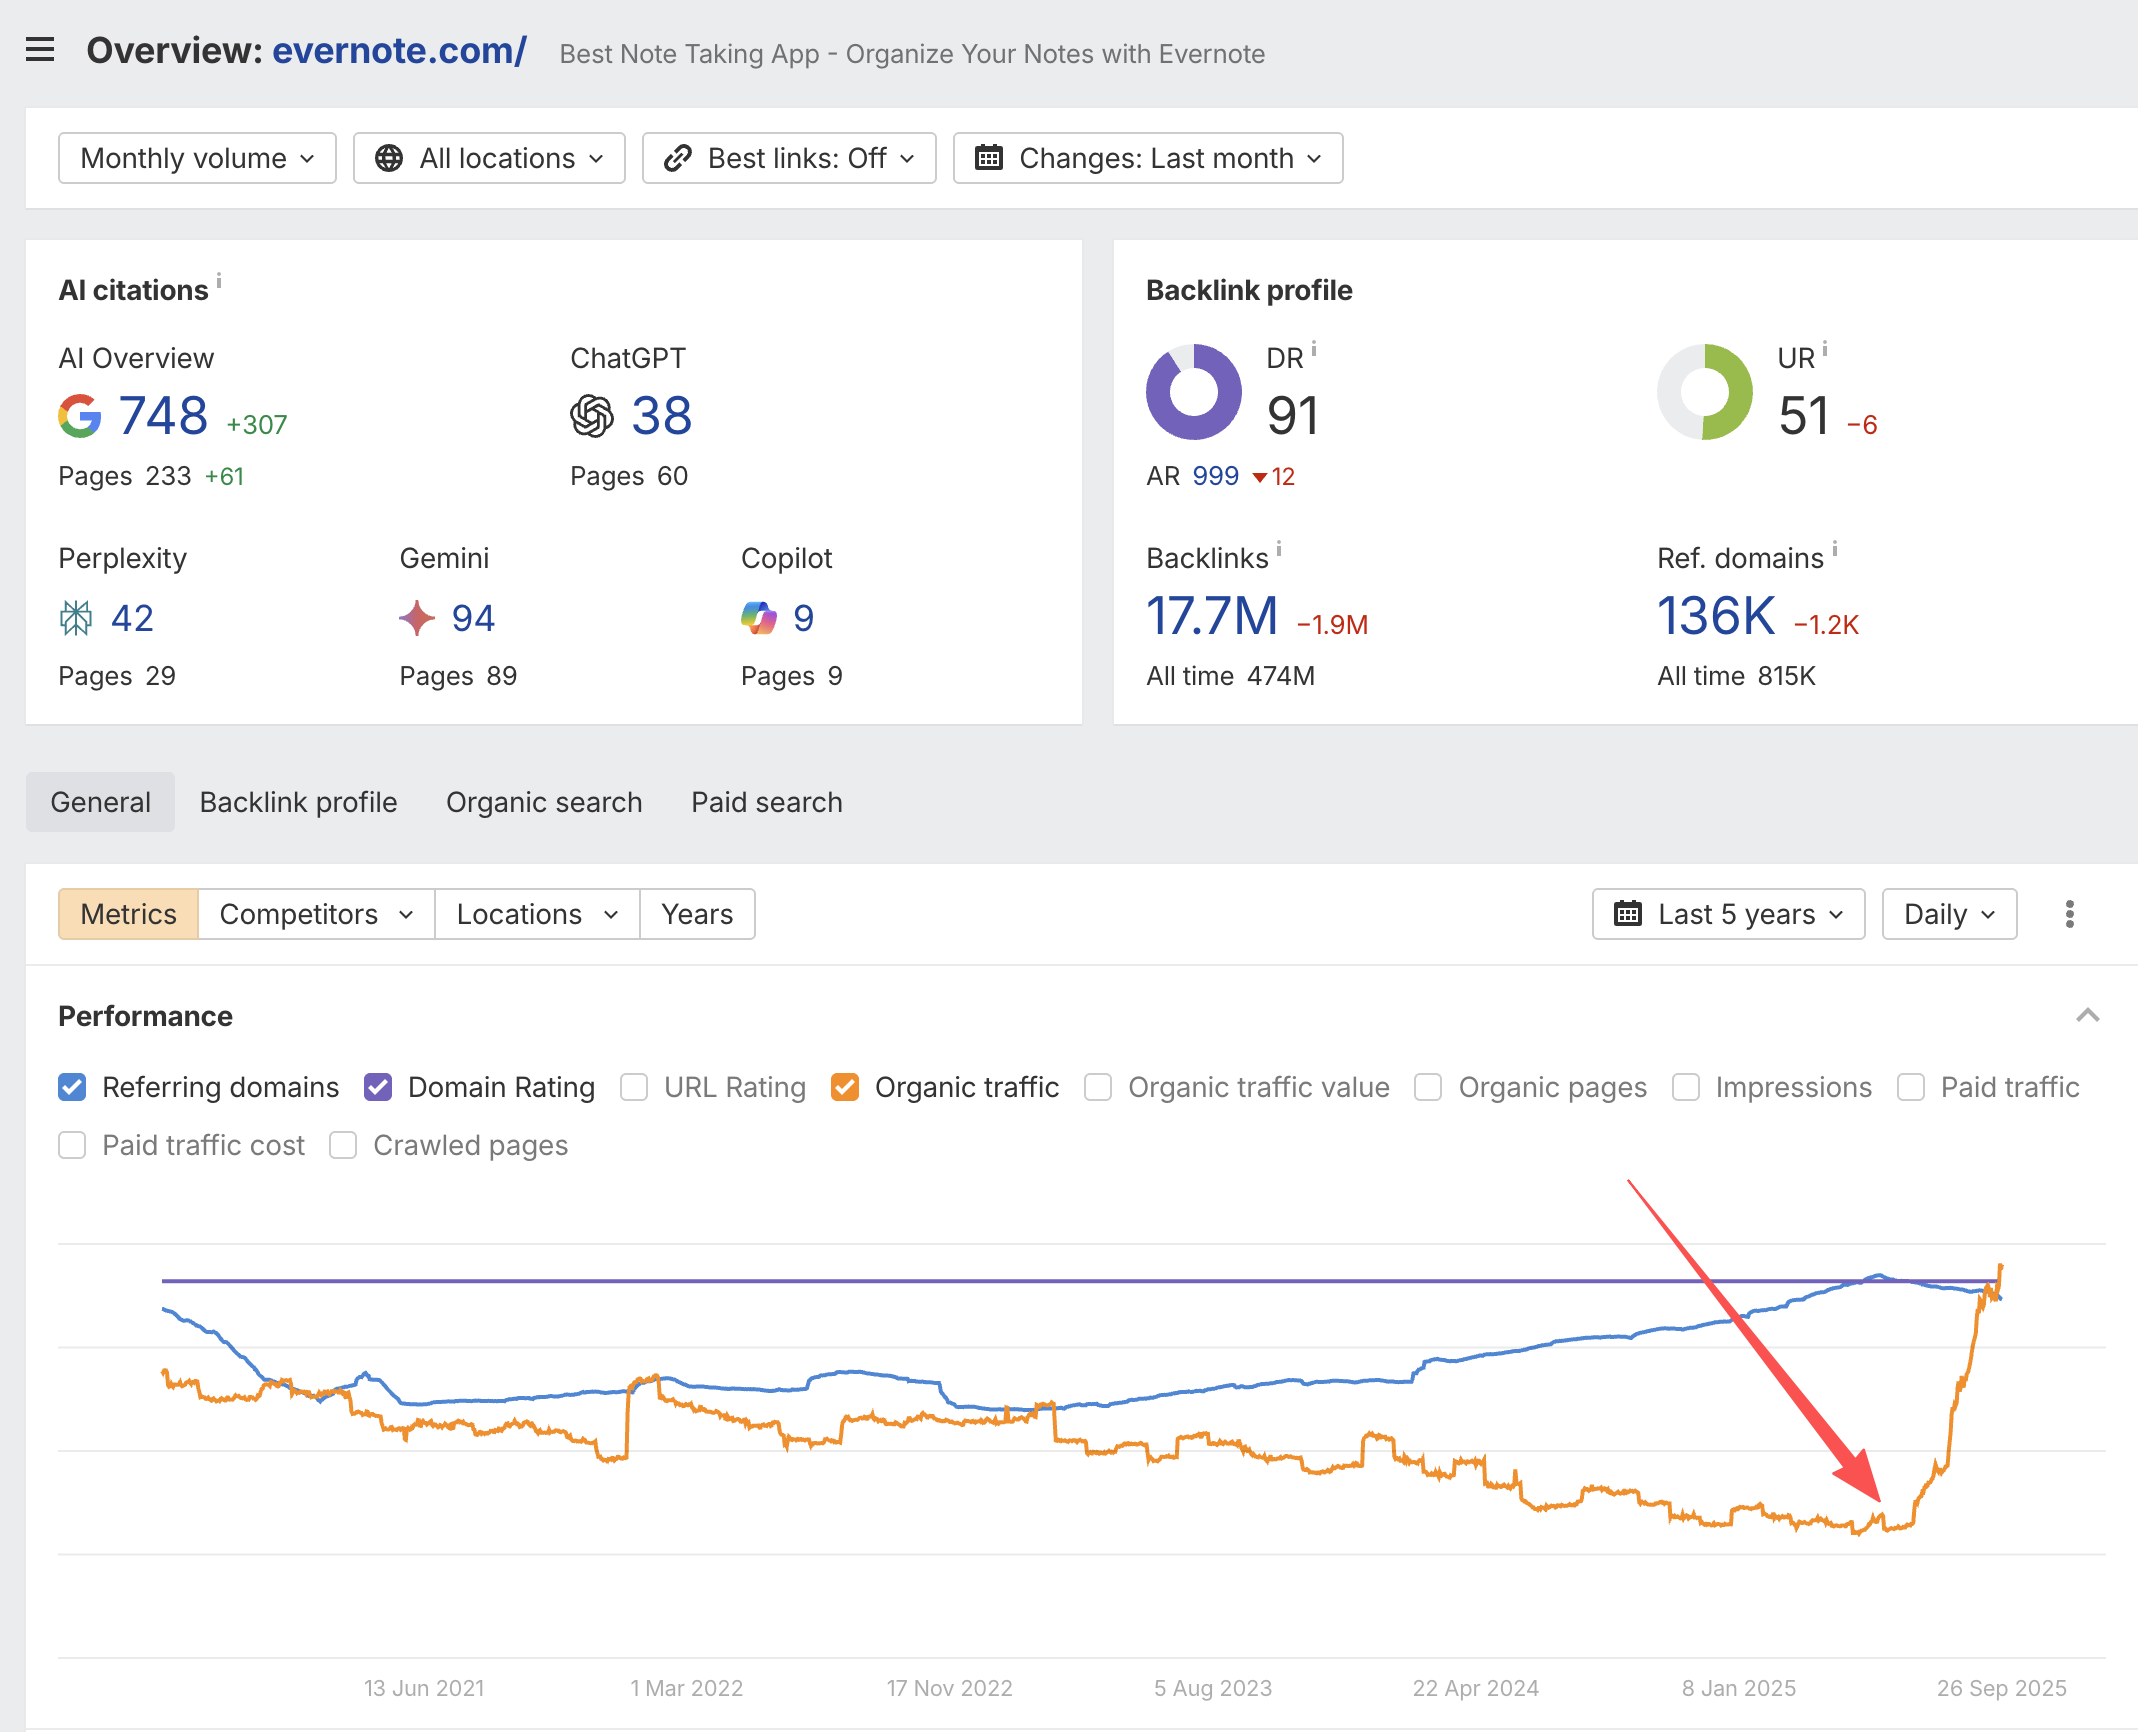Enable Organic pages checkbox

click(x=1428, y=1087)
